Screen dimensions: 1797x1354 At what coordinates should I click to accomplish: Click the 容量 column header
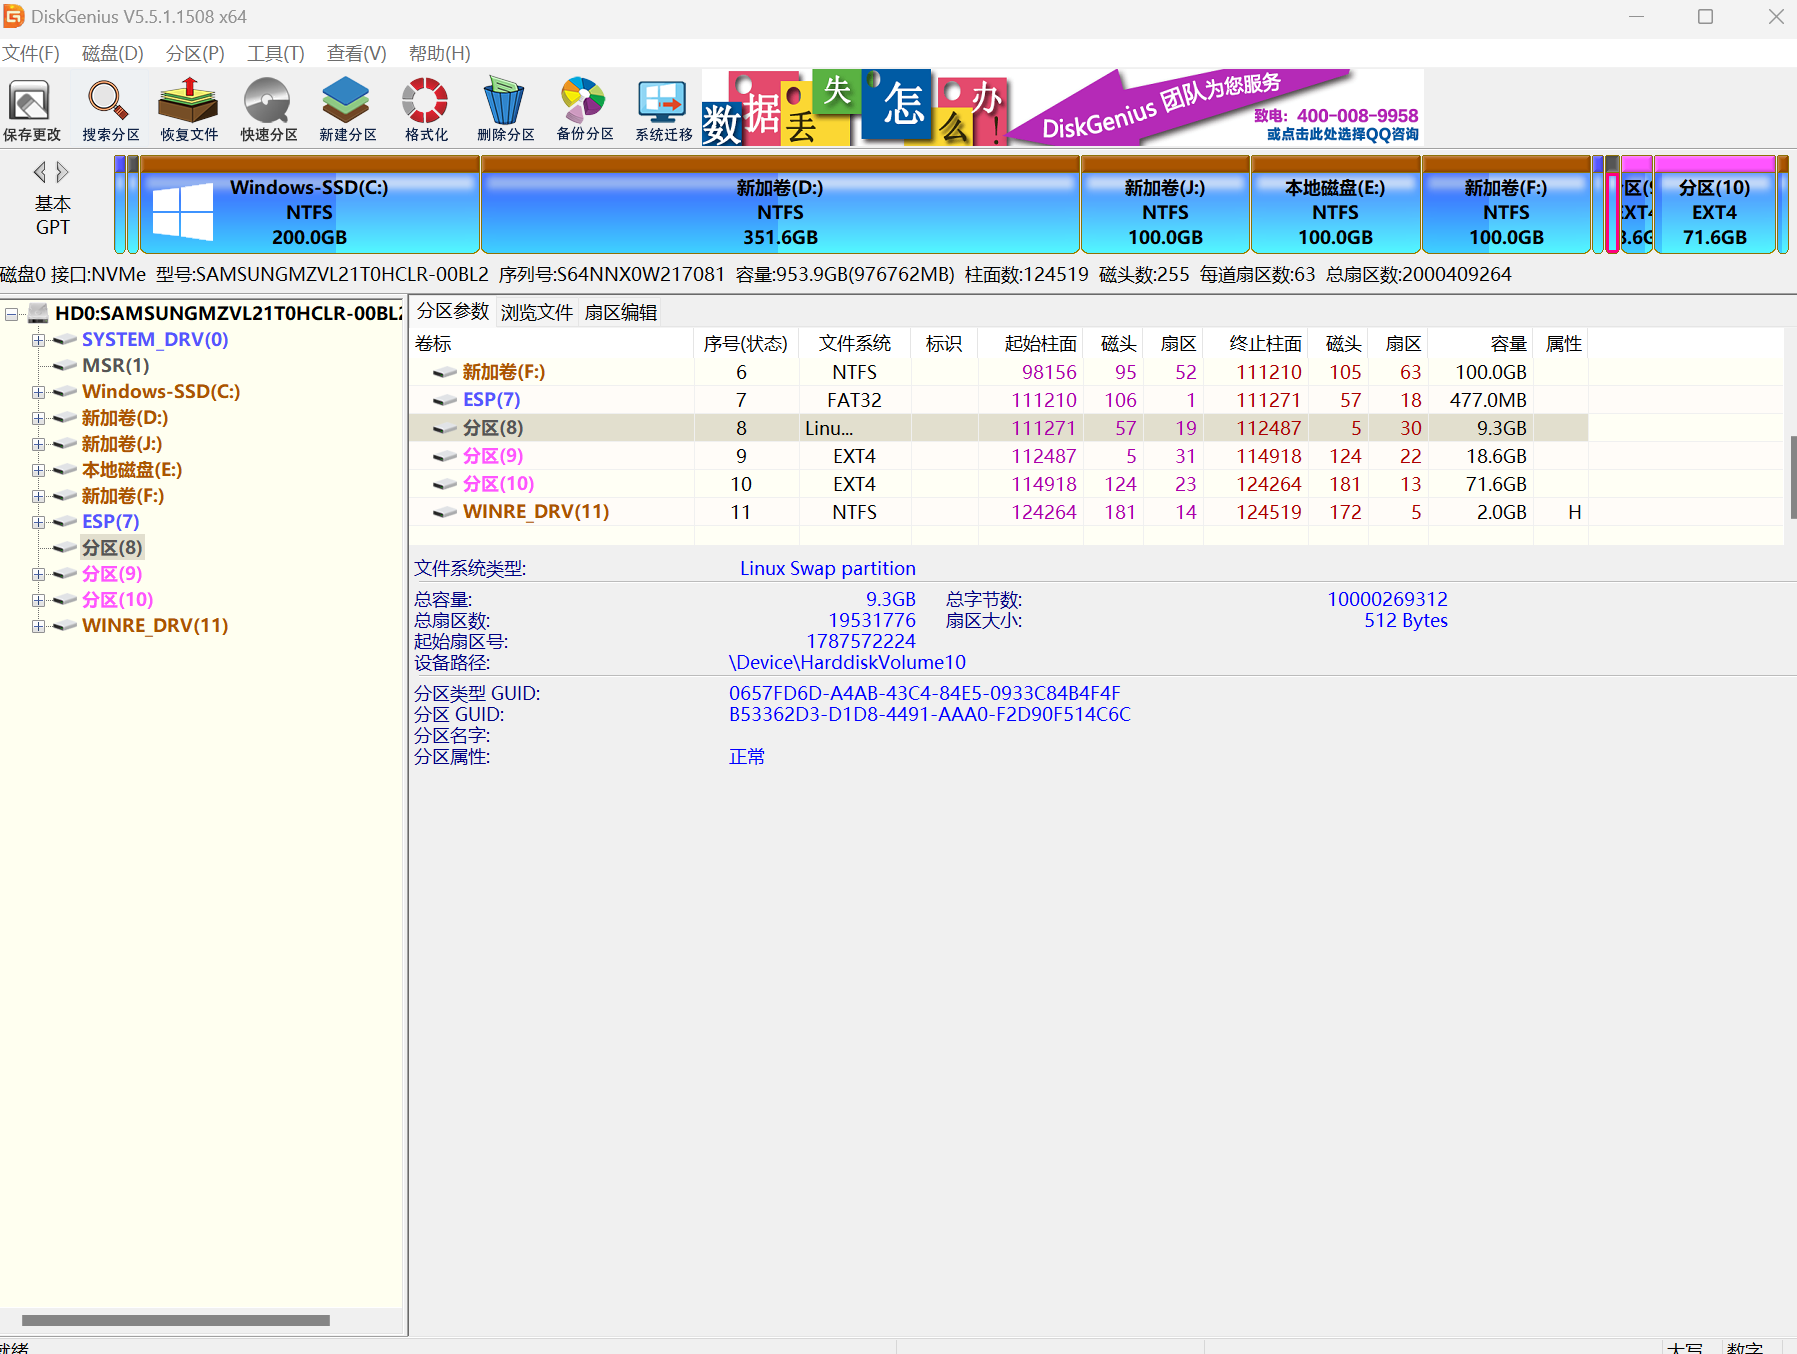tap(1480, 344)
